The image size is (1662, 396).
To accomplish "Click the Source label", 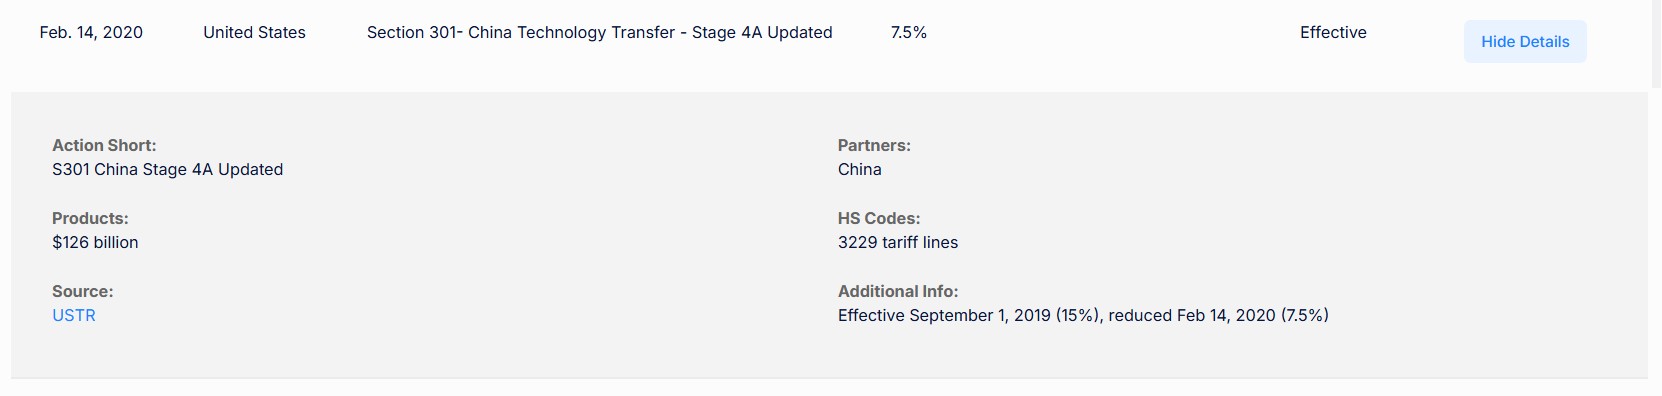I will click(x=83, y=291).
